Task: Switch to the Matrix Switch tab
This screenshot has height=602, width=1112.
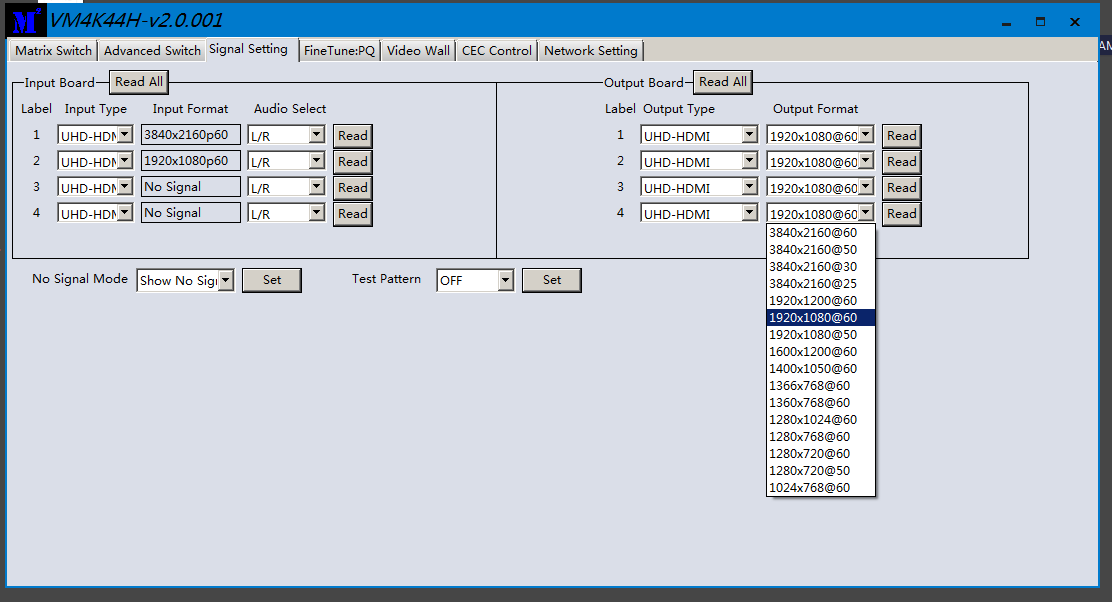Action: tap(53, 51)
